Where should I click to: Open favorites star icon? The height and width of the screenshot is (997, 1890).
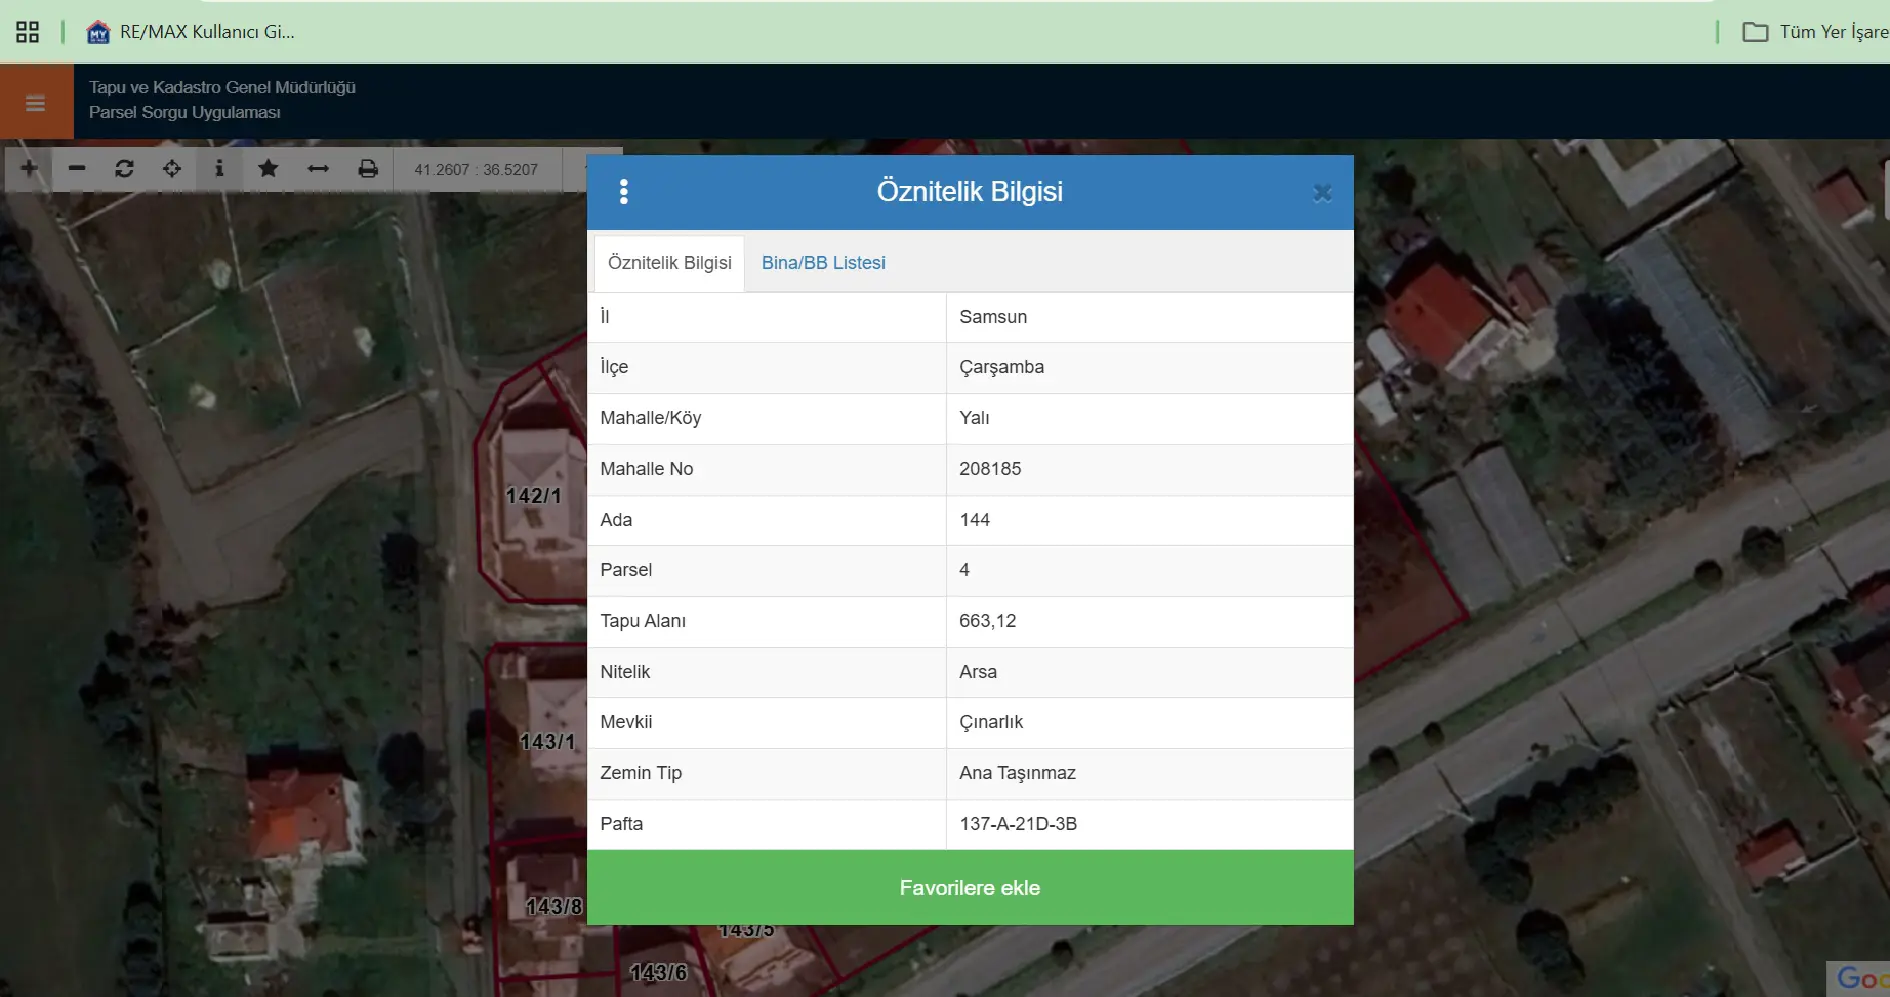268,168
